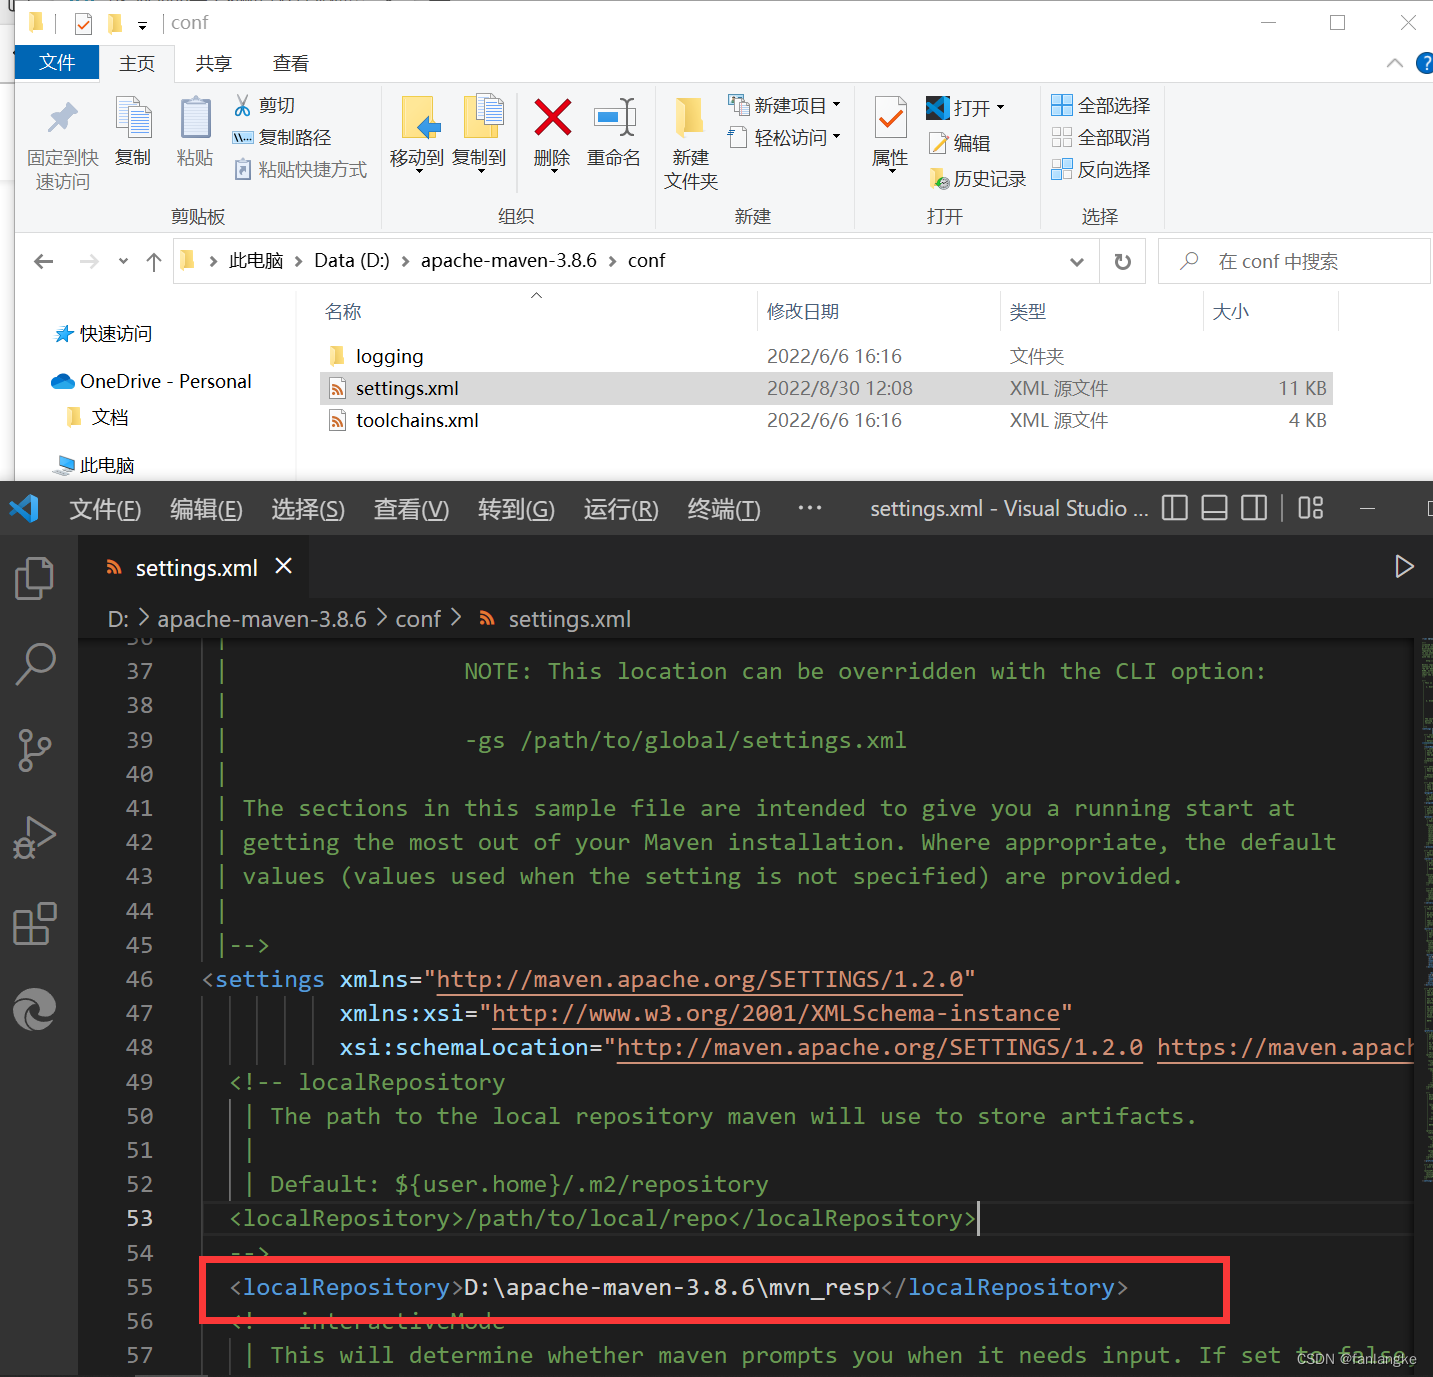Expand the Open with dropdown in ribbon
The image size is (1433, 1377).
1000,108
